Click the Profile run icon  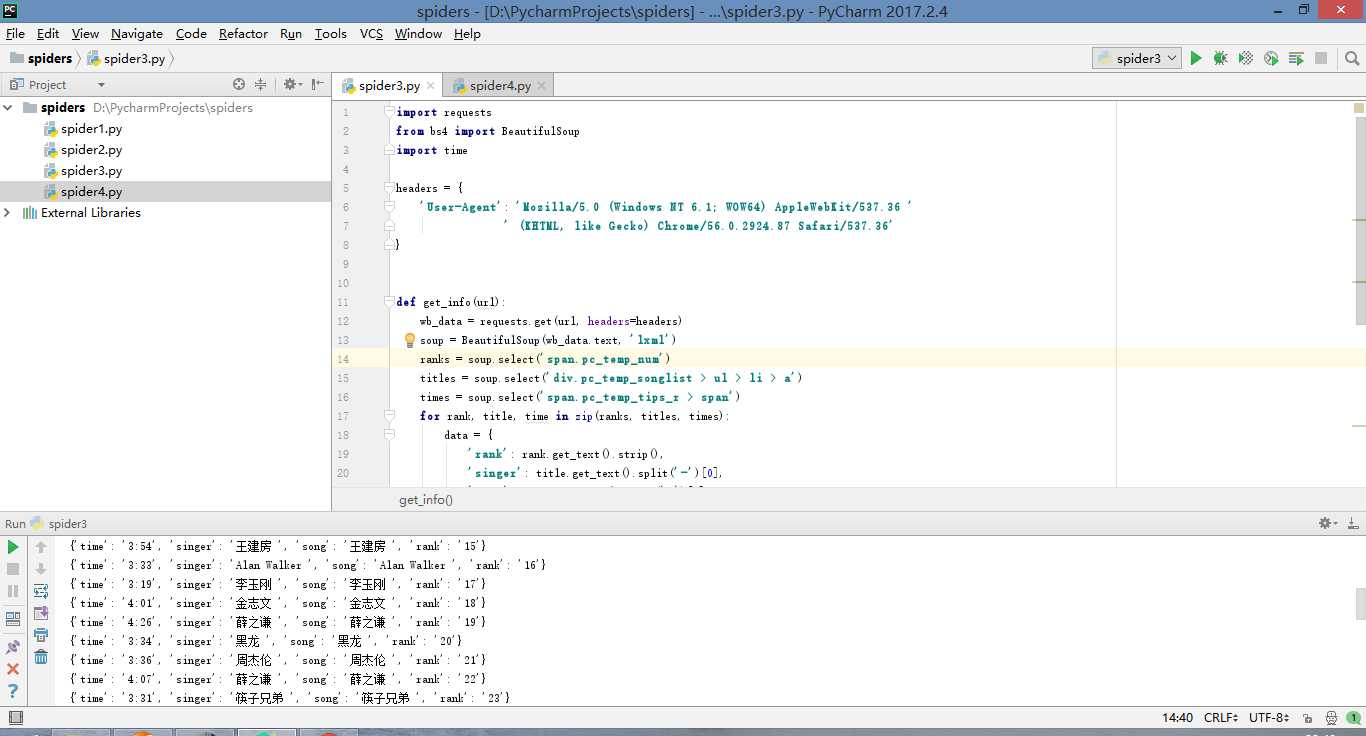click(1271, 59)
